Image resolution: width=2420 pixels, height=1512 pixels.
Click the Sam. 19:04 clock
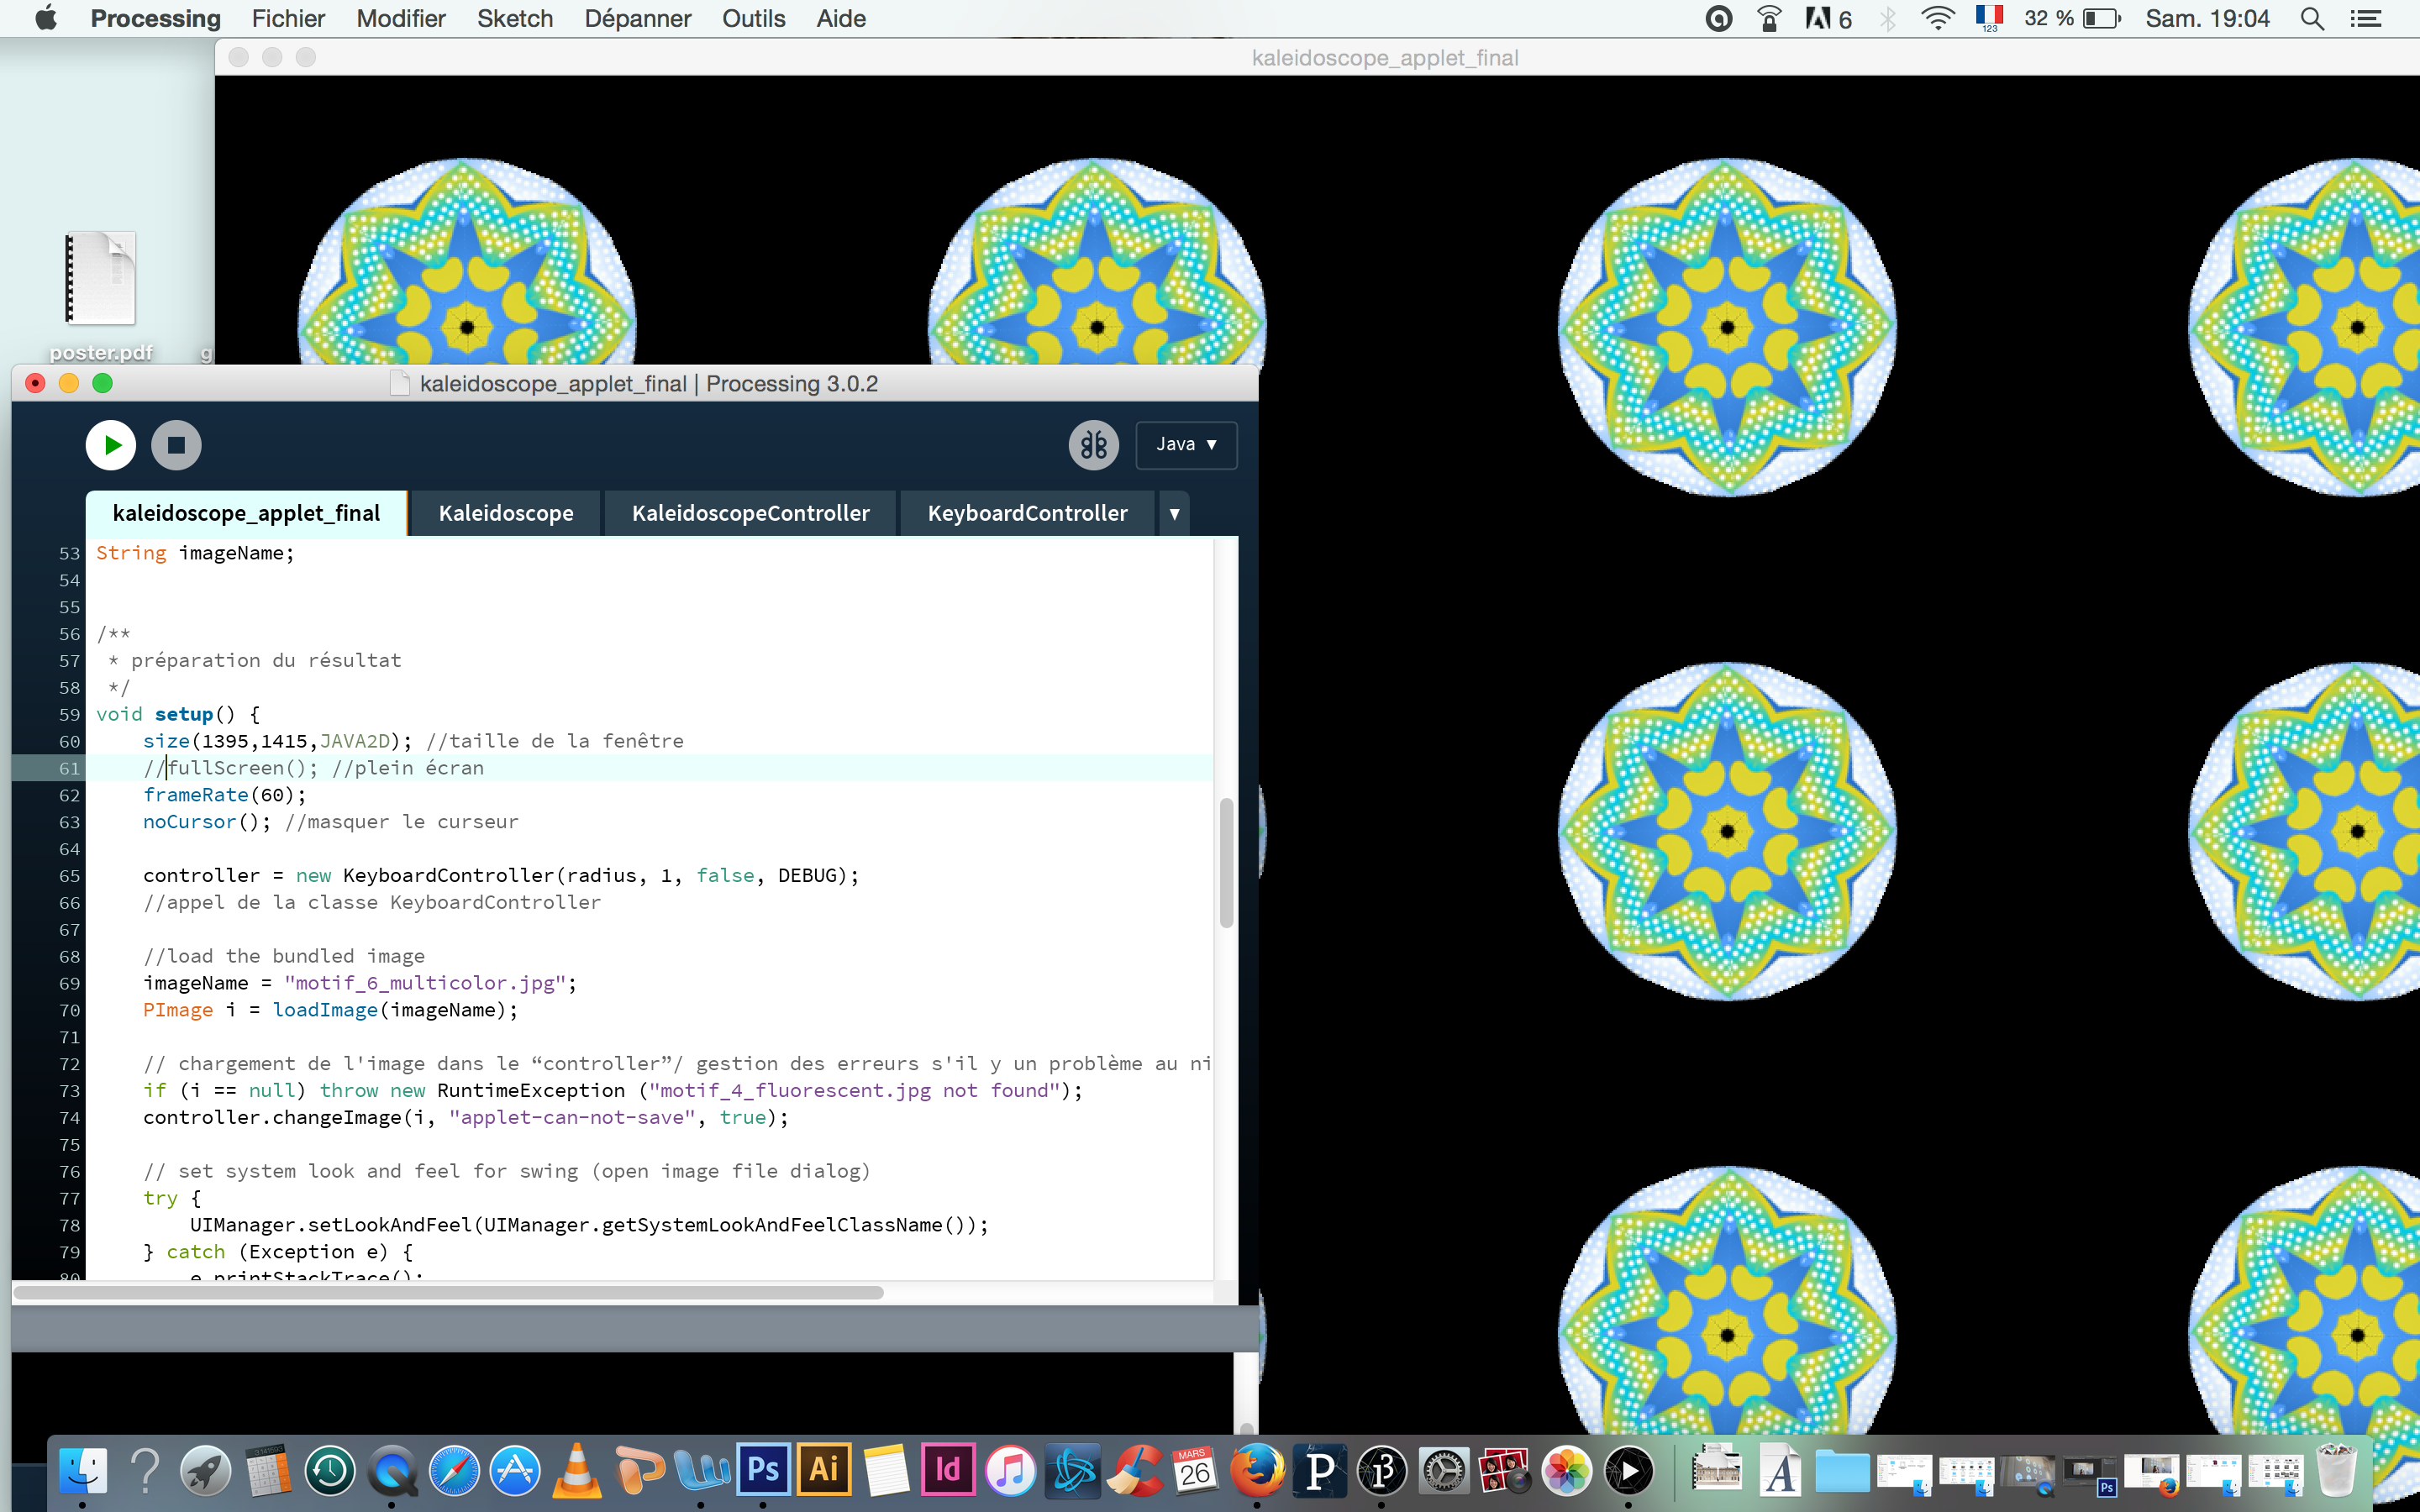(x=2207, y=18)
